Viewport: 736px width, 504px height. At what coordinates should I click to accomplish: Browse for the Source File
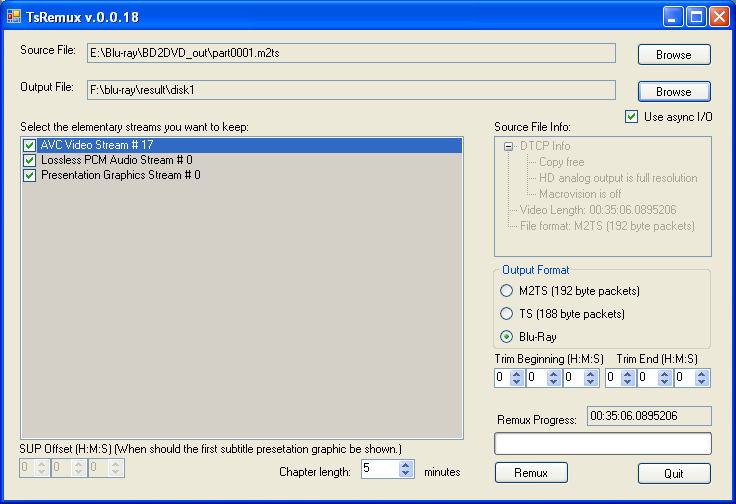(674, 55)
